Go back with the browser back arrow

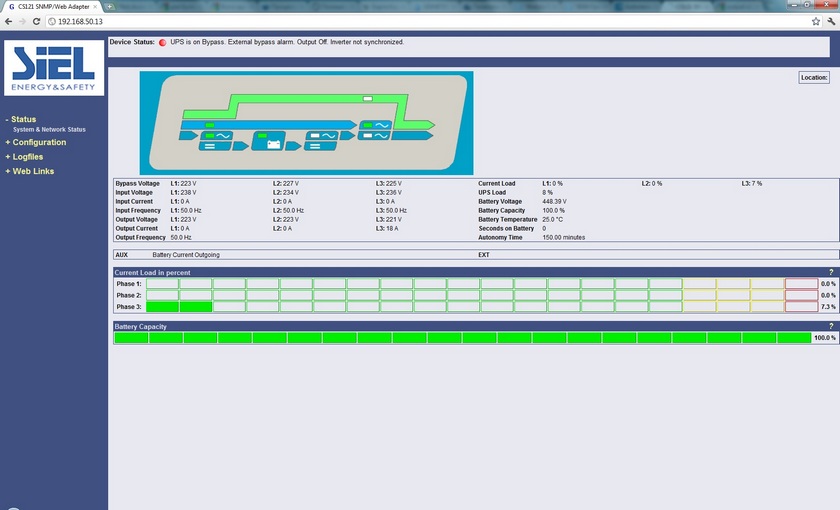[8, 21]
